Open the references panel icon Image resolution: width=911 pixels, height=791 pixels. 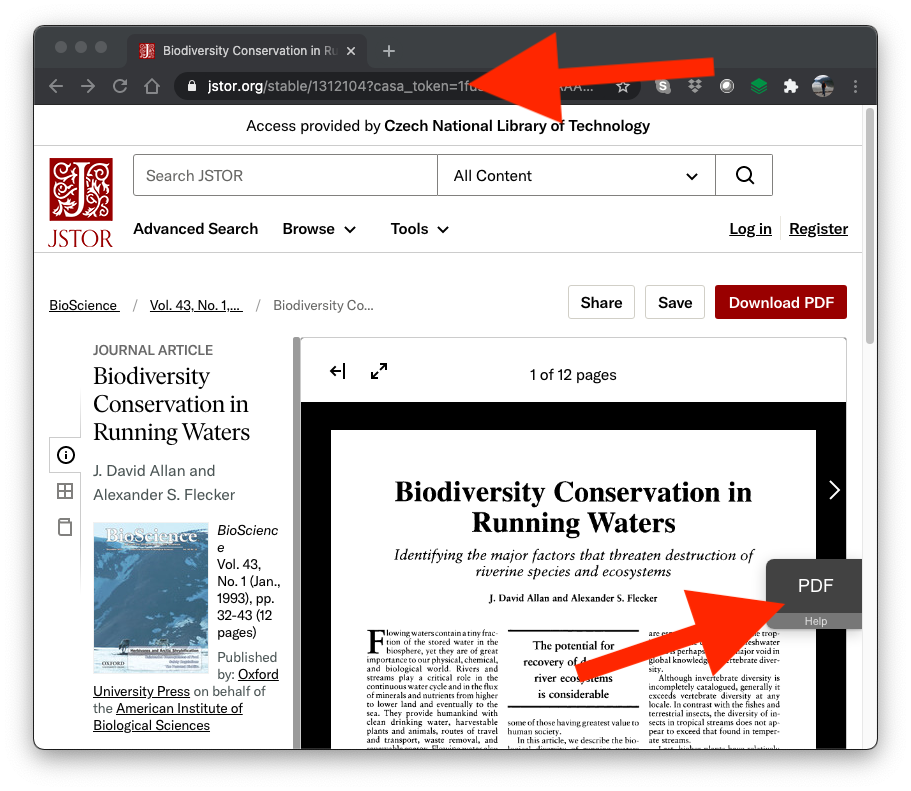coord(65,527)
